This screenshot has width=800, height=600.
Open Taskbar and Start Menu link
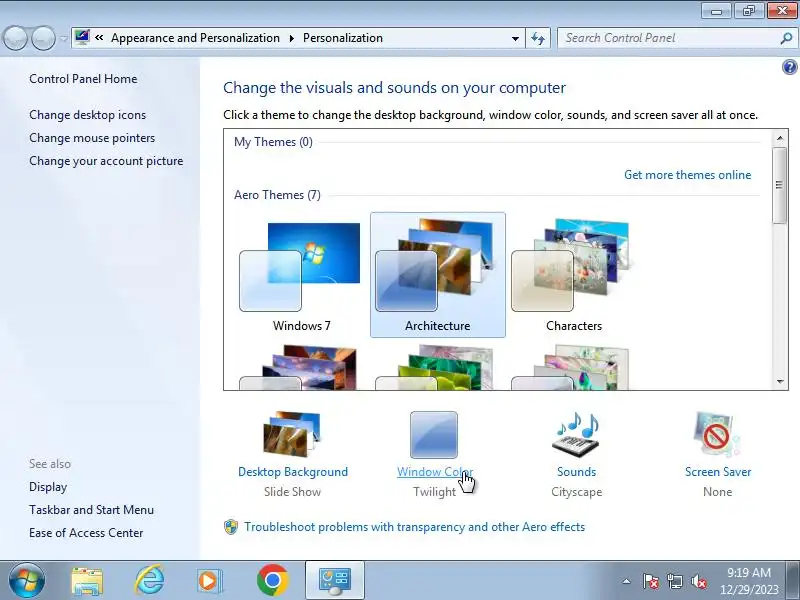coord(91,510)
